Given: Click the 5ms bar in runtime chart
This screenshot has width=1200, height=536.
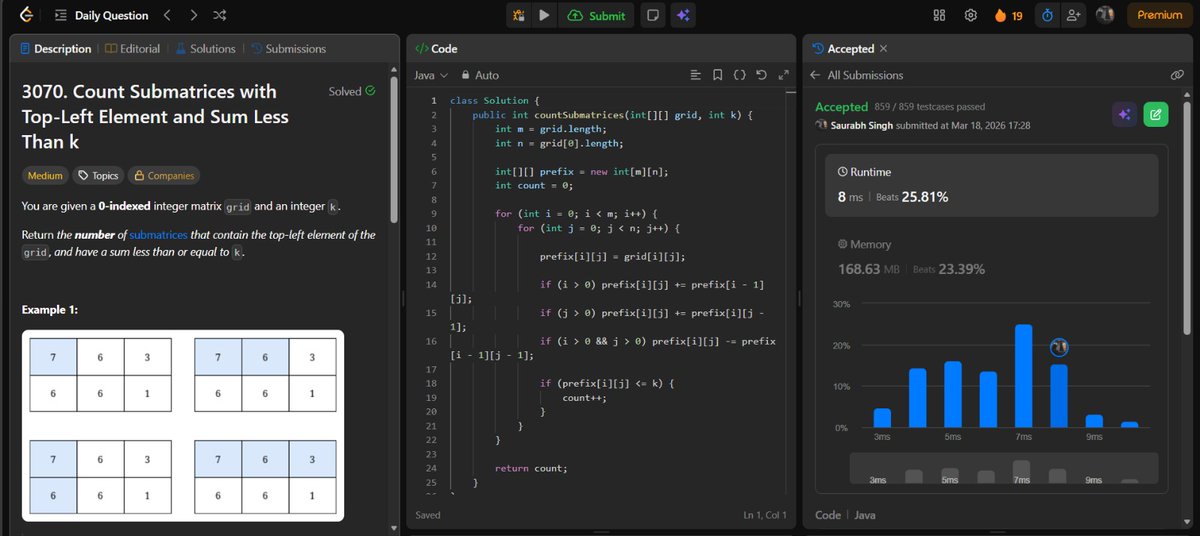Looking at the screenshot, I should click(x=952, y=395).
